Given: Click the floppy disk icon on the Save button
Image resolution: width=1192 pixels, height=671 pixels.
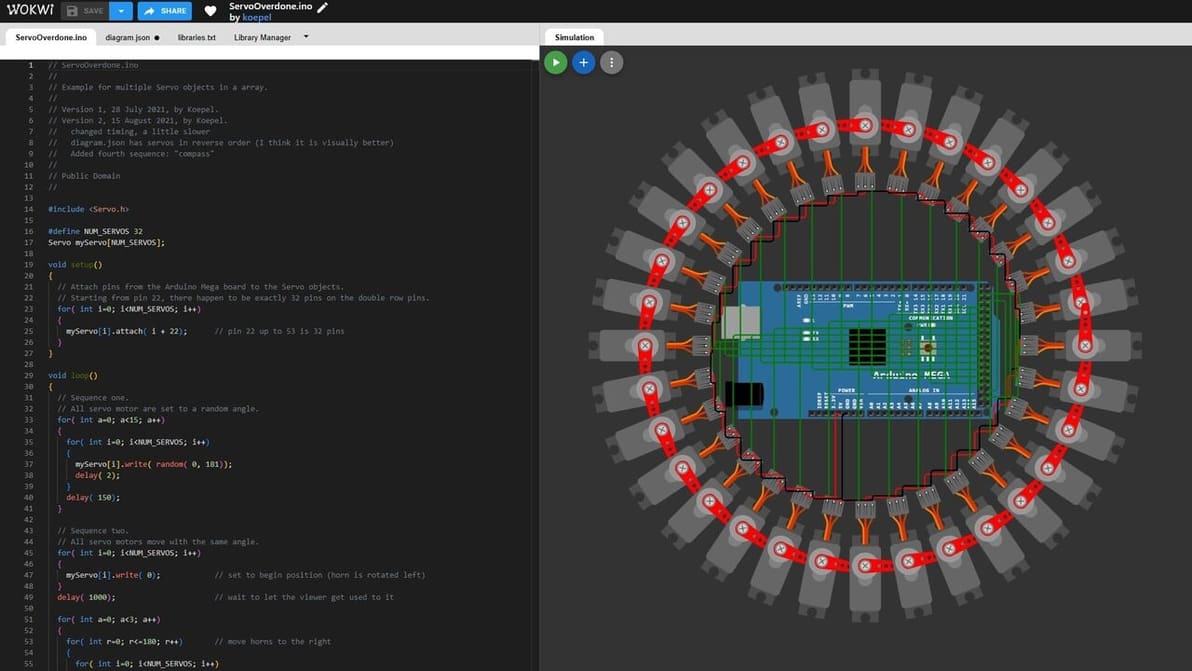Looking at the screenshot, I should [x=74, y=11].
